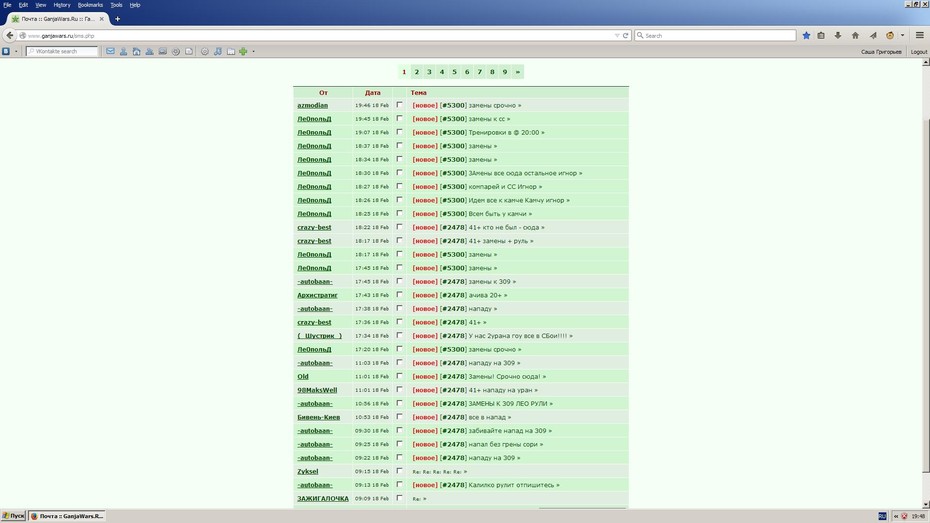Tick checkbox for azmodian message at 19:46

click(399, 105)
